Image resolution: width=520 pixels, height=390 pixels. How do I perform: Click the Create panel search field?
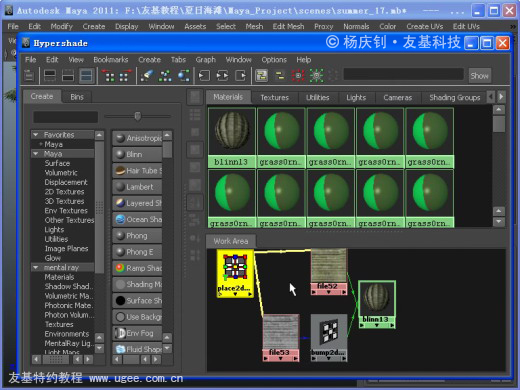(x=65, y=117)
